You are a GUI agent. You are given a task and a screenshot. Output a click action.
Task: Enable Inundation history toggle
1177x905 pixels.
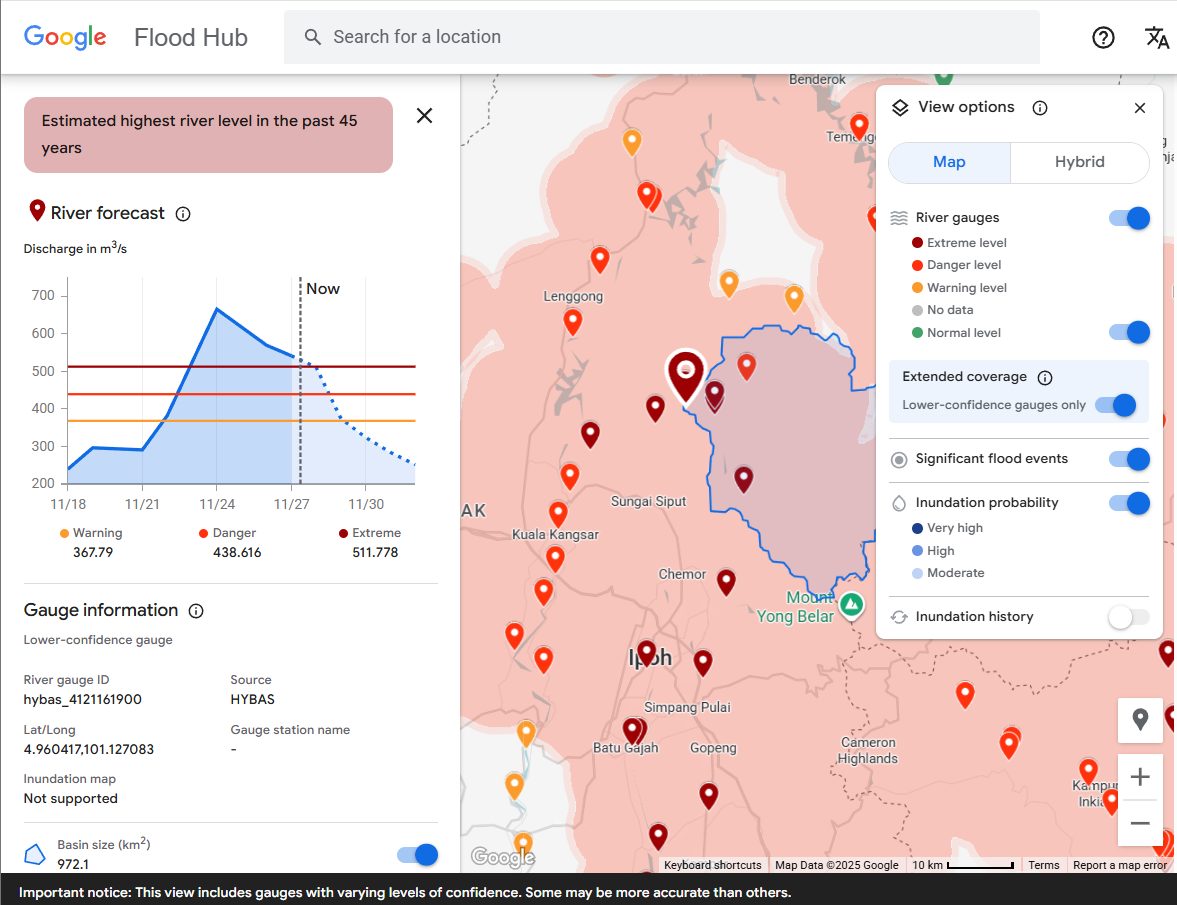1129,617
